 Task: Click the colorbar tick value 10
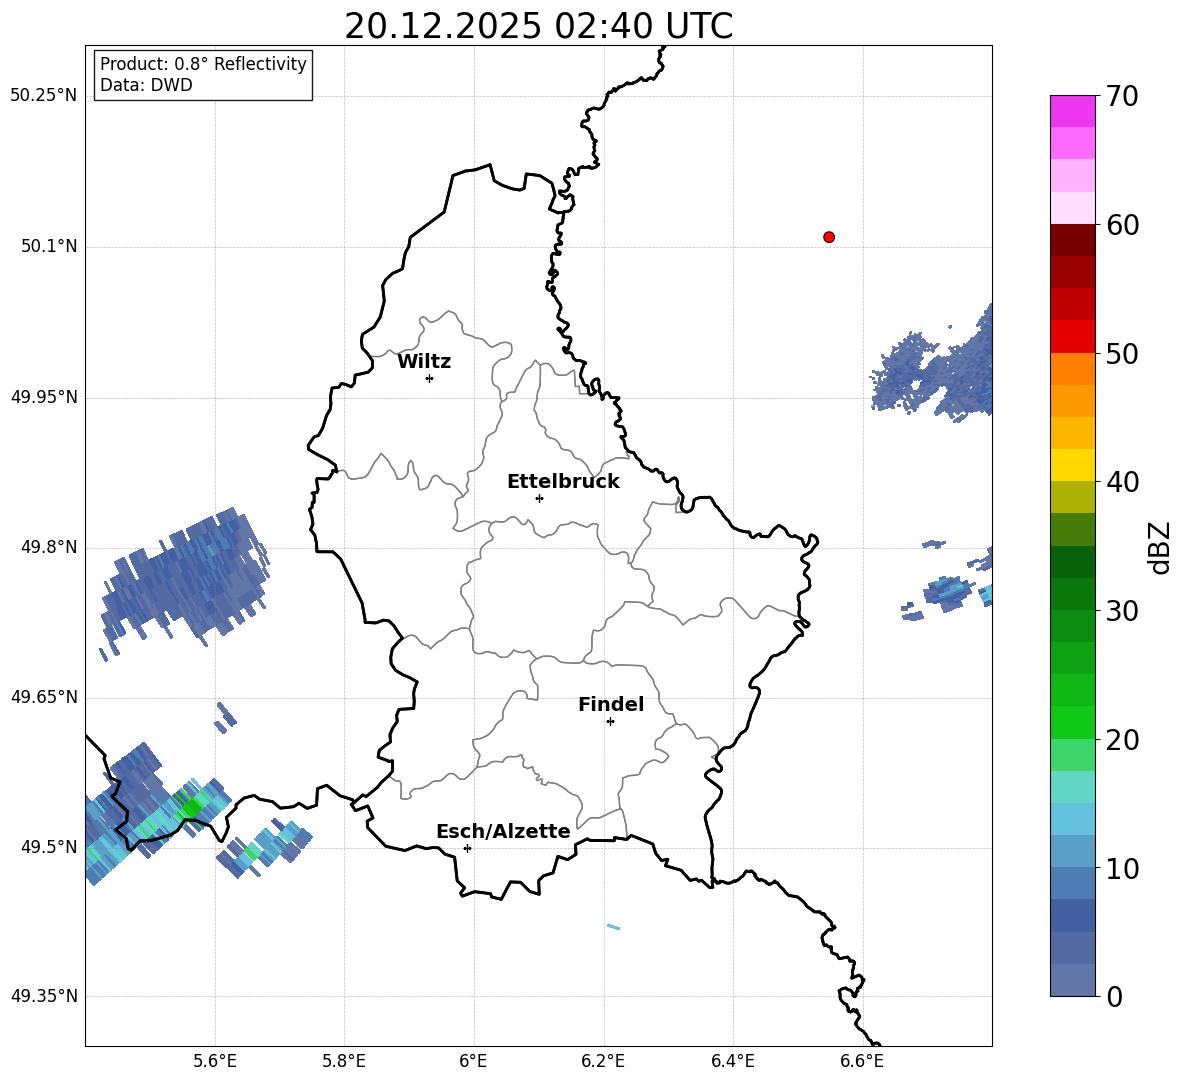(x=1122, y=868)
